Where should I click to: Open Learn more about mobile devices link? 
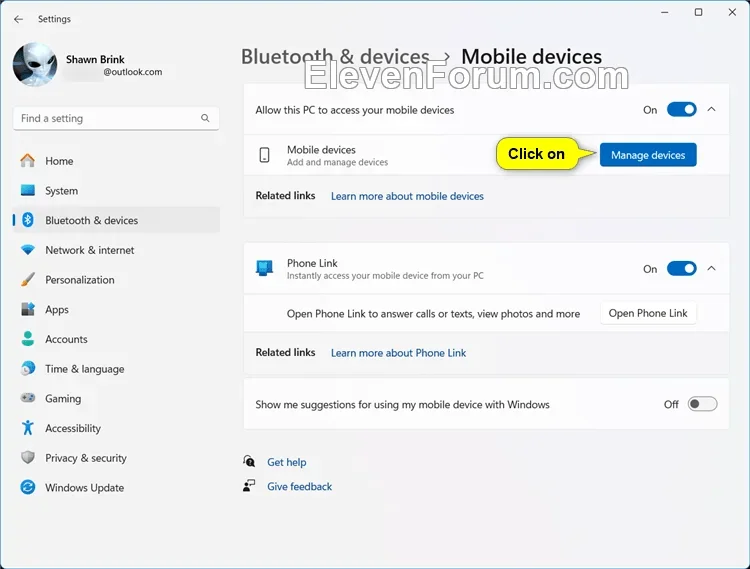[407, 196]
